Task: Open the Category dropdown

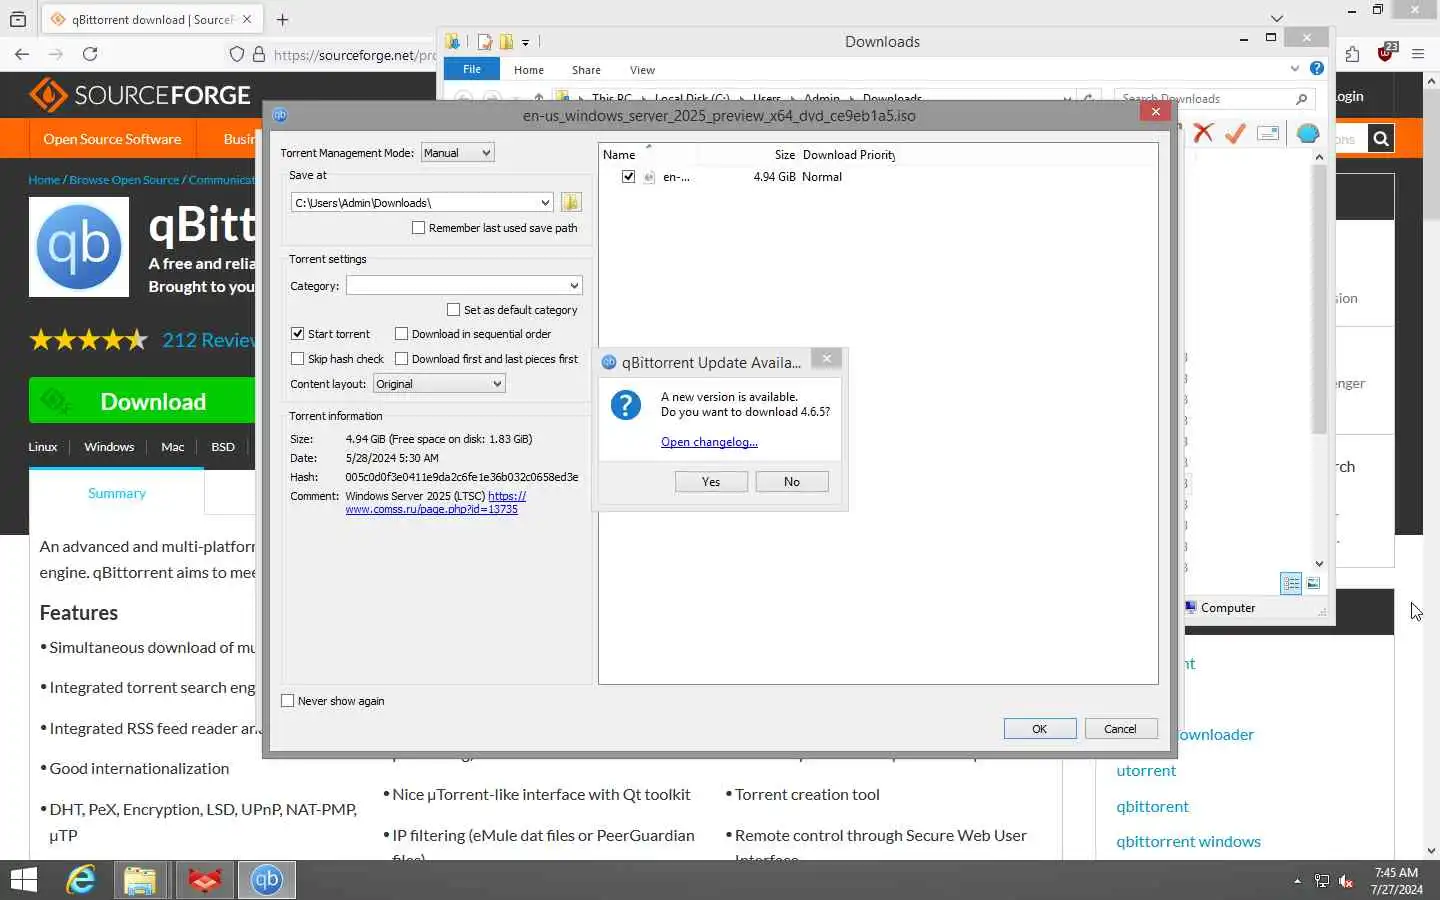Action: pyautogui.click(x=464, y=286)
